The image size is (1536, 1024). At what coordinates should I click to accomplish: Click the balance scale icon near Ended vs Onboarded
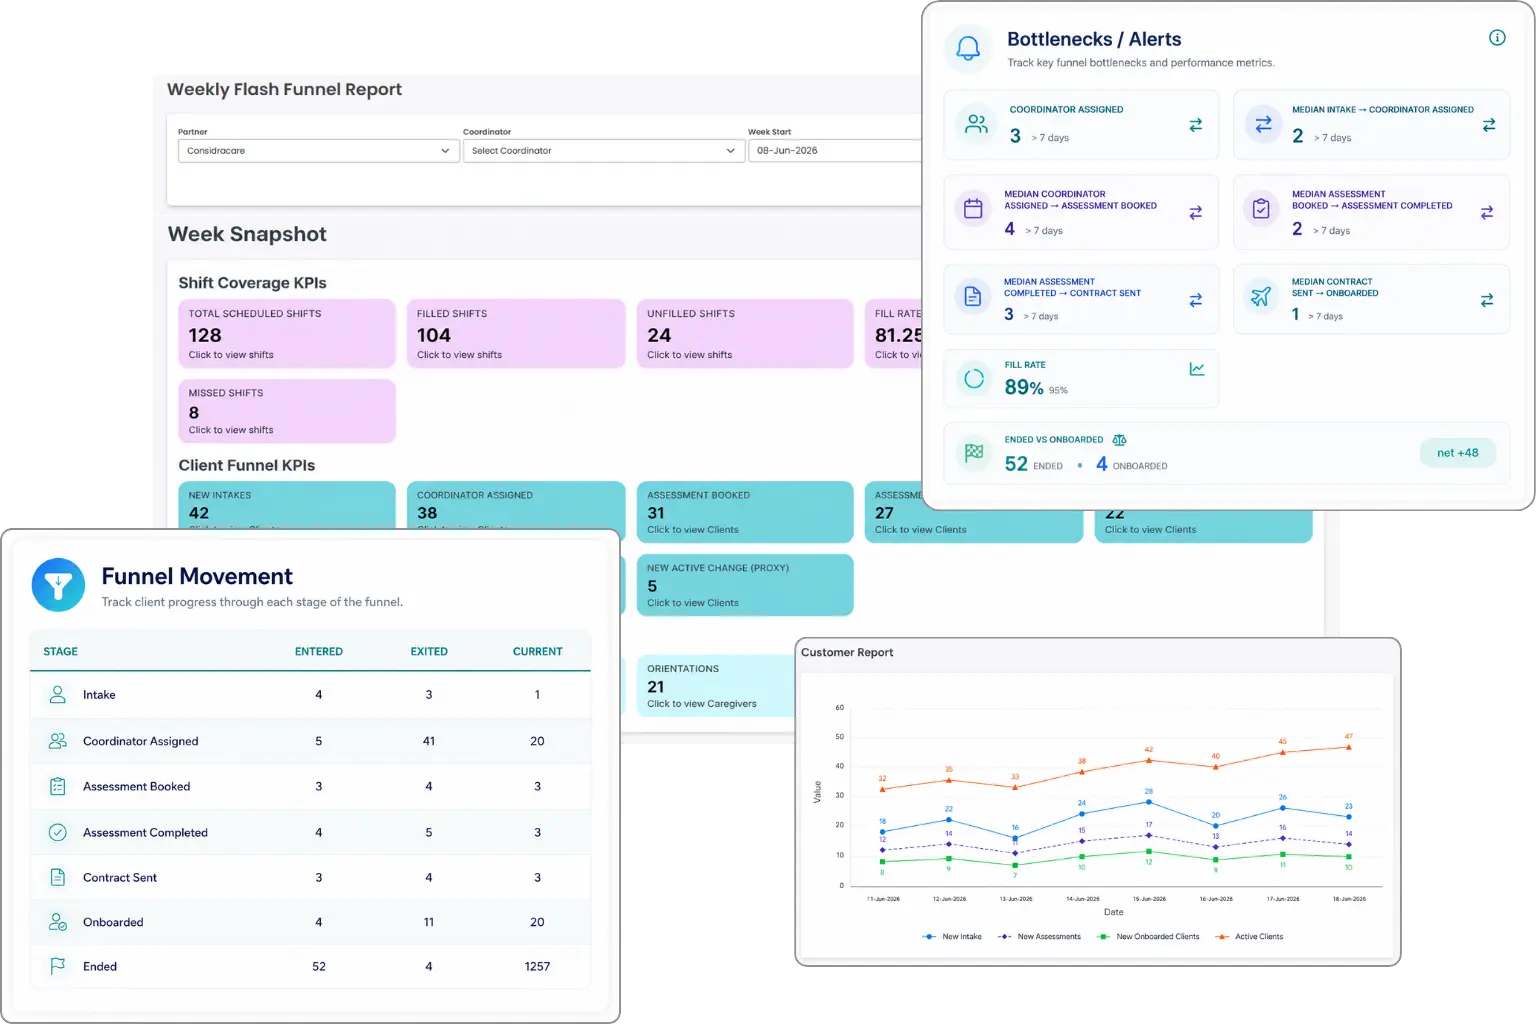(1119, 440)
